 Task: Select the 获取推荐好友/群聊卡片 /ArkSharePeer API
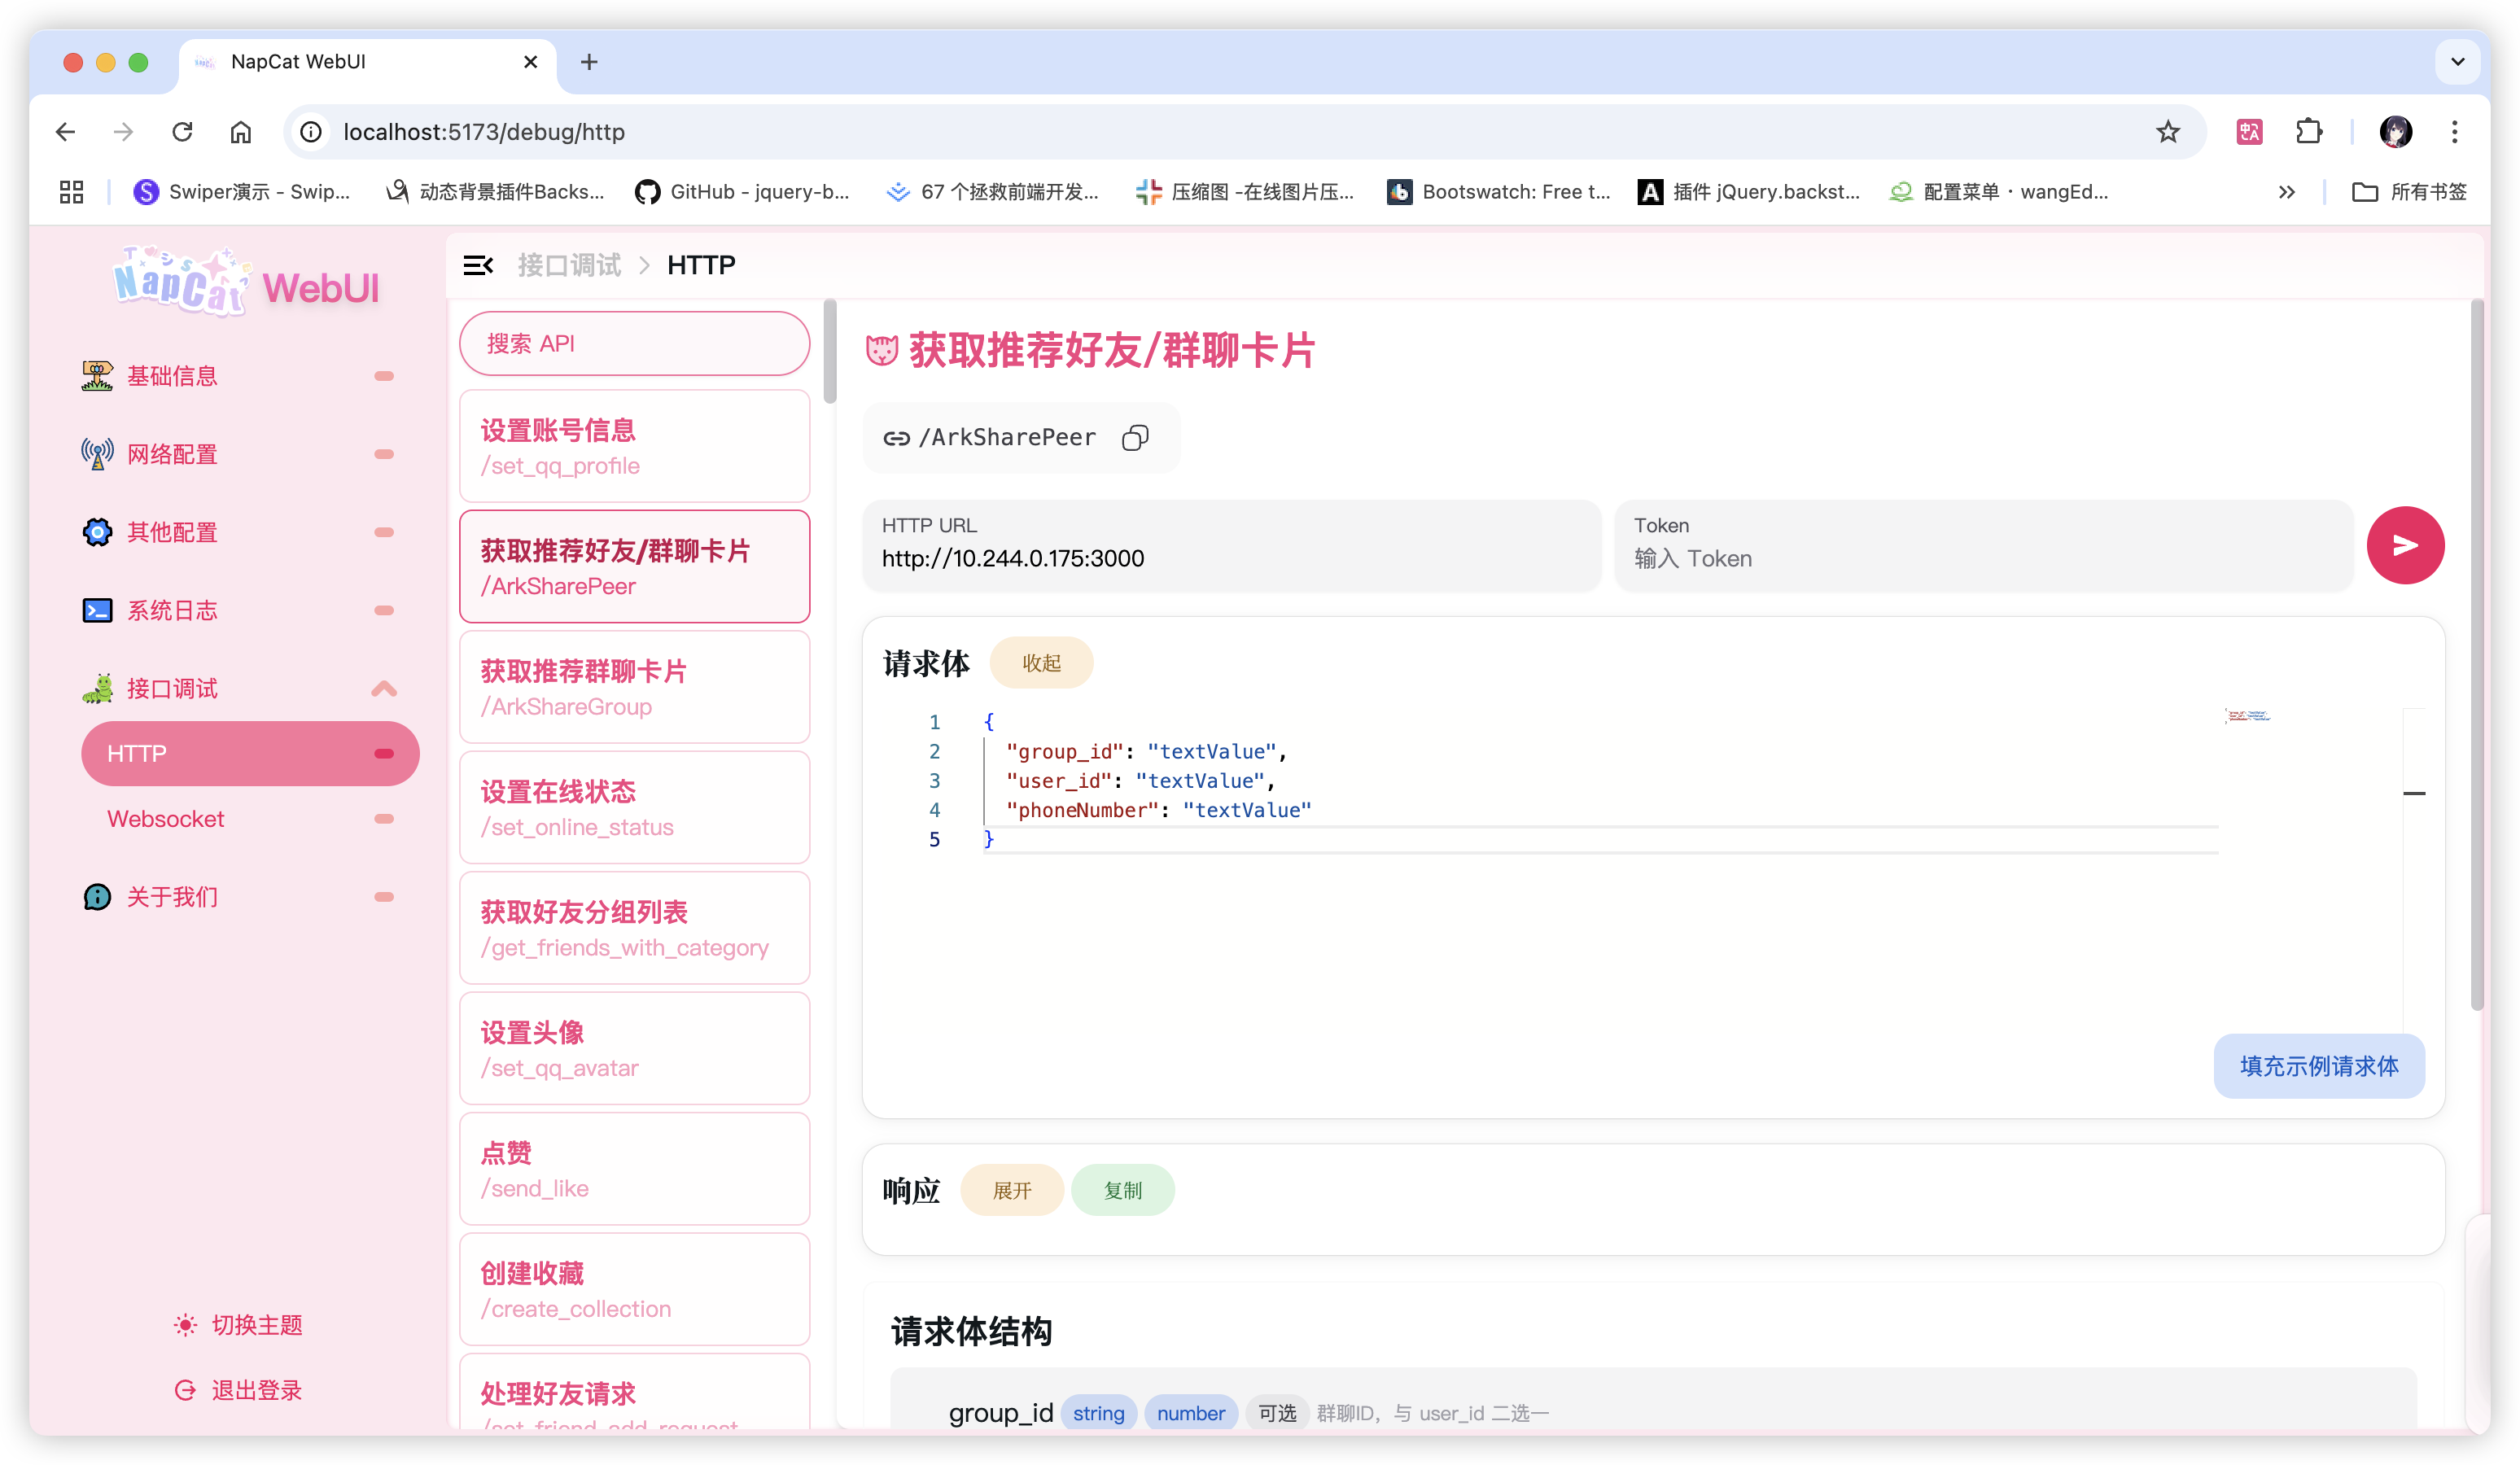pyautogui.click(x=634, y=567)
